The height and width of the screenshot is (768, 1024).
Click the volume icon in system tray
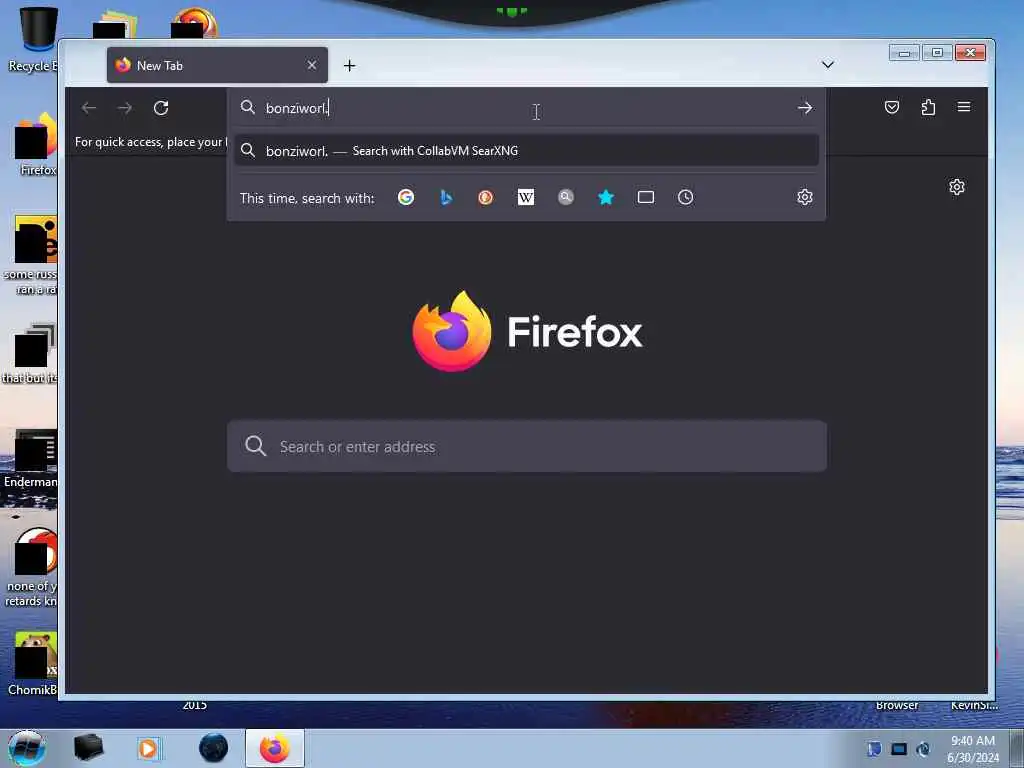pos(923,749)
